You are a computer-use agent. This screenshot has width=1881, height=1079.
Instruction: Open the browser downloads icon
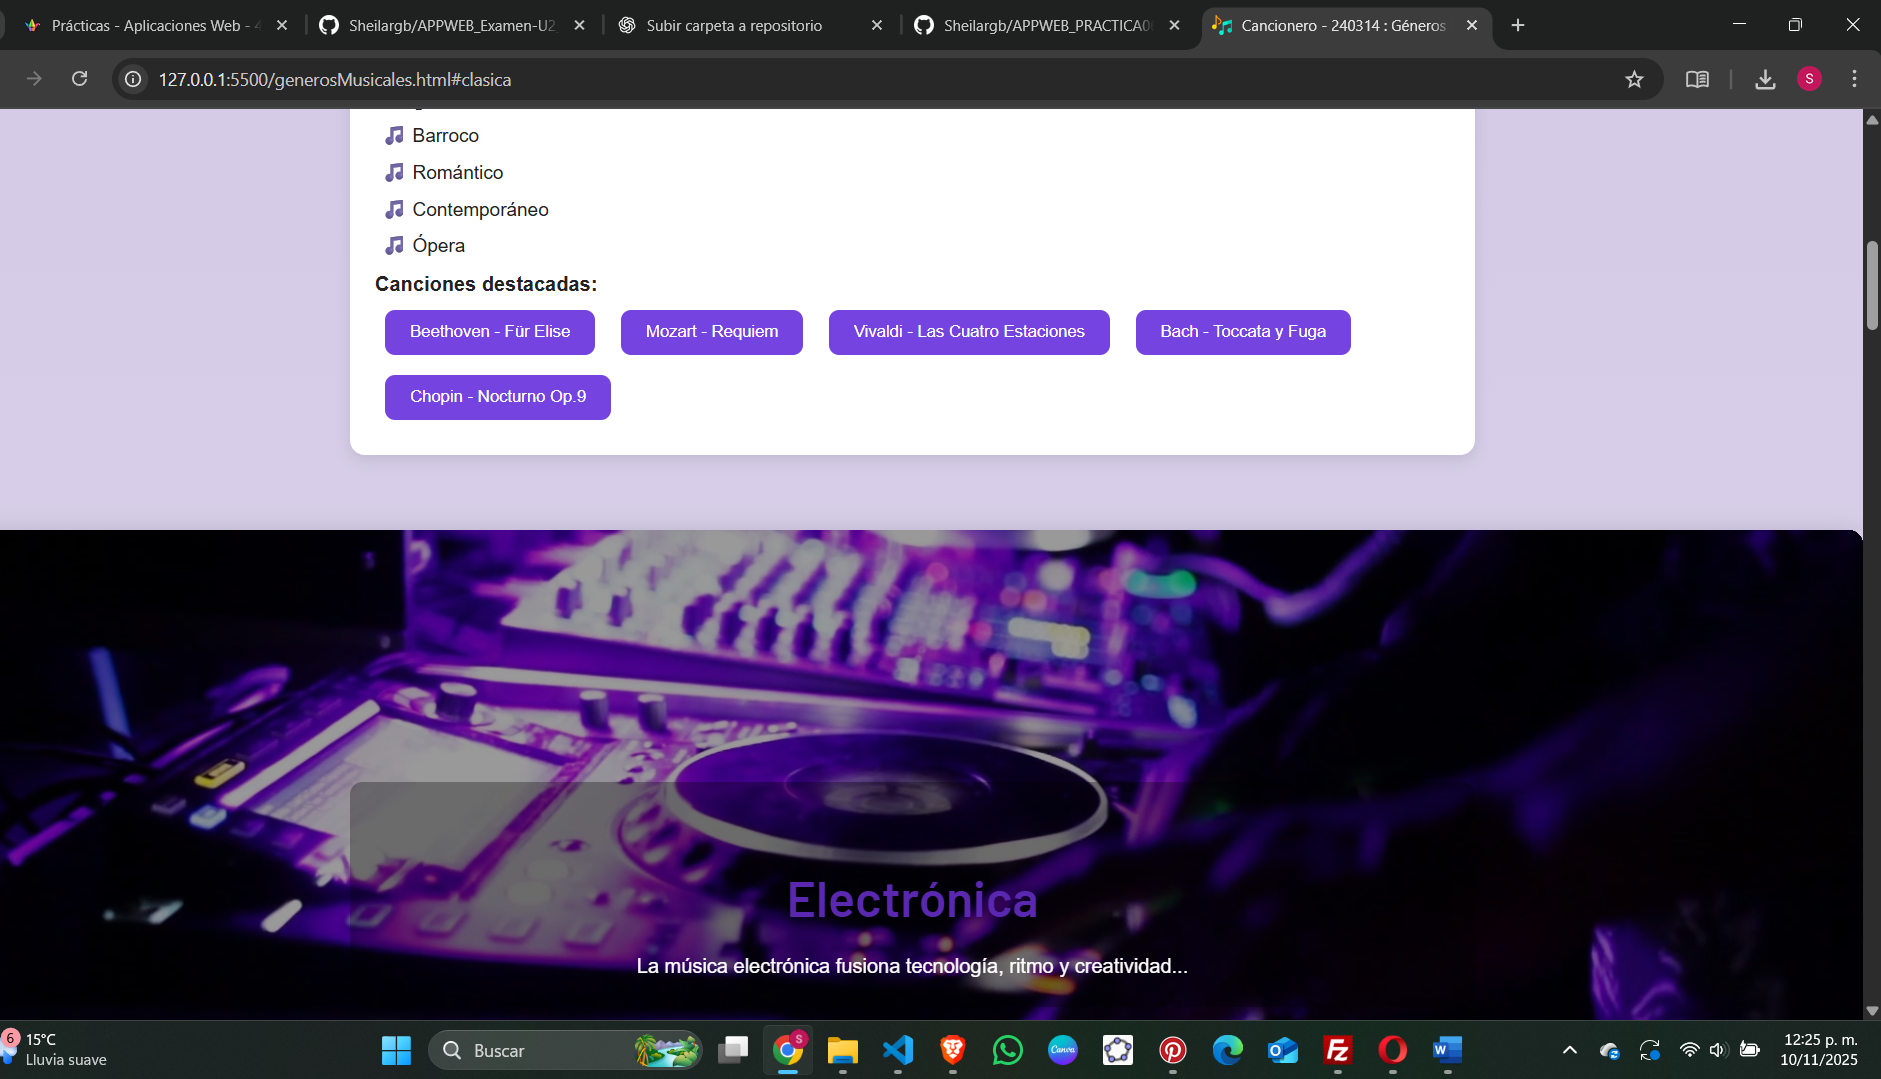tap(1765, 79)
